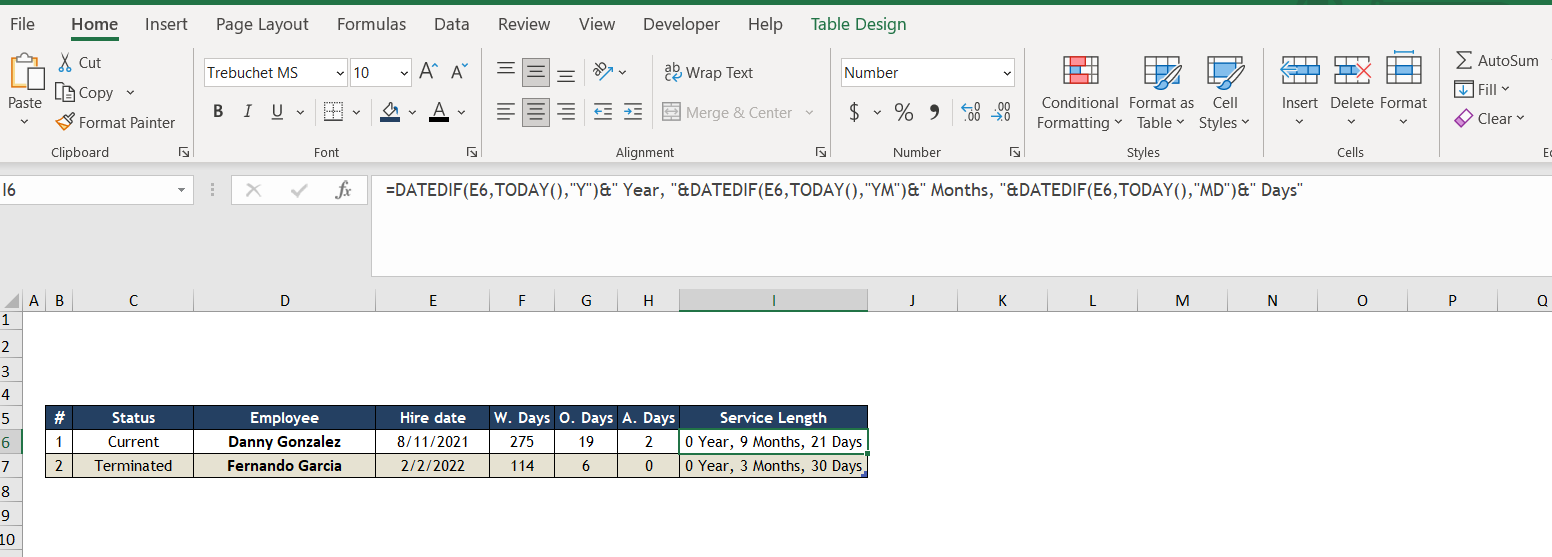1552x557 pixels.
Task: Open the font size dropdown
Action: tap(404, 73)
